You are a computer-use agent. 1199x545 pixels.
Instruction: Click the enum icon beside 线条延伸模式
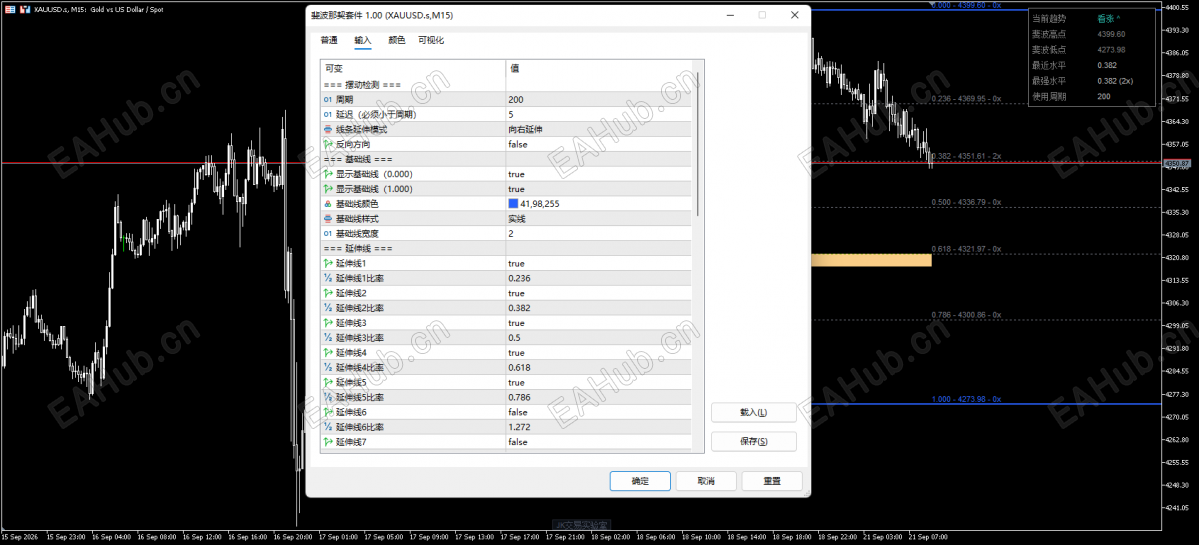[328, 129]
